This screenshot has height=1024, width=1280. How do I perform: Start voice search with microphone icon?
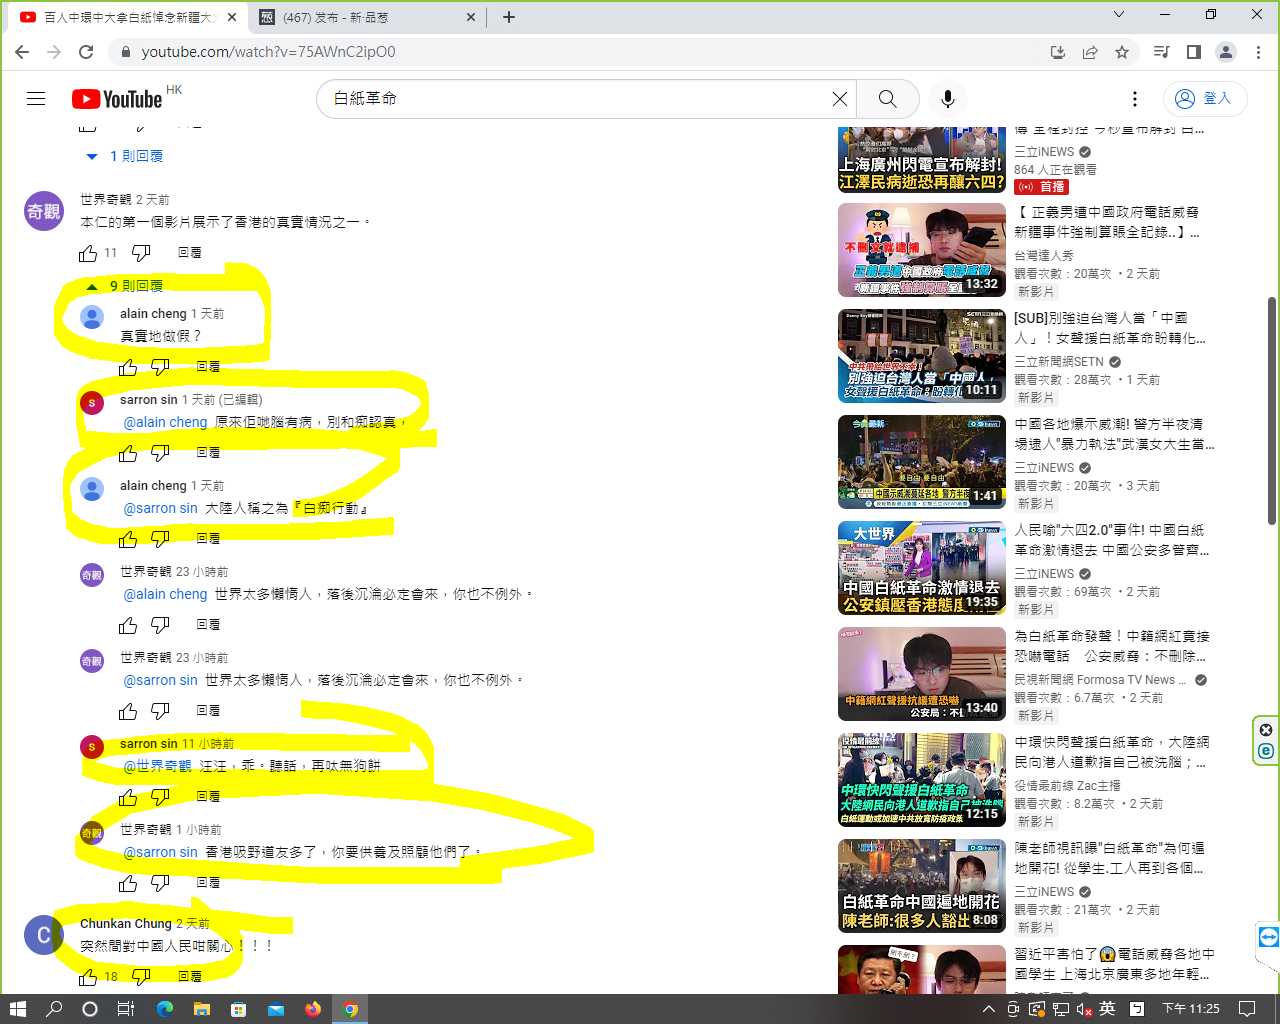tap(948, 99)
